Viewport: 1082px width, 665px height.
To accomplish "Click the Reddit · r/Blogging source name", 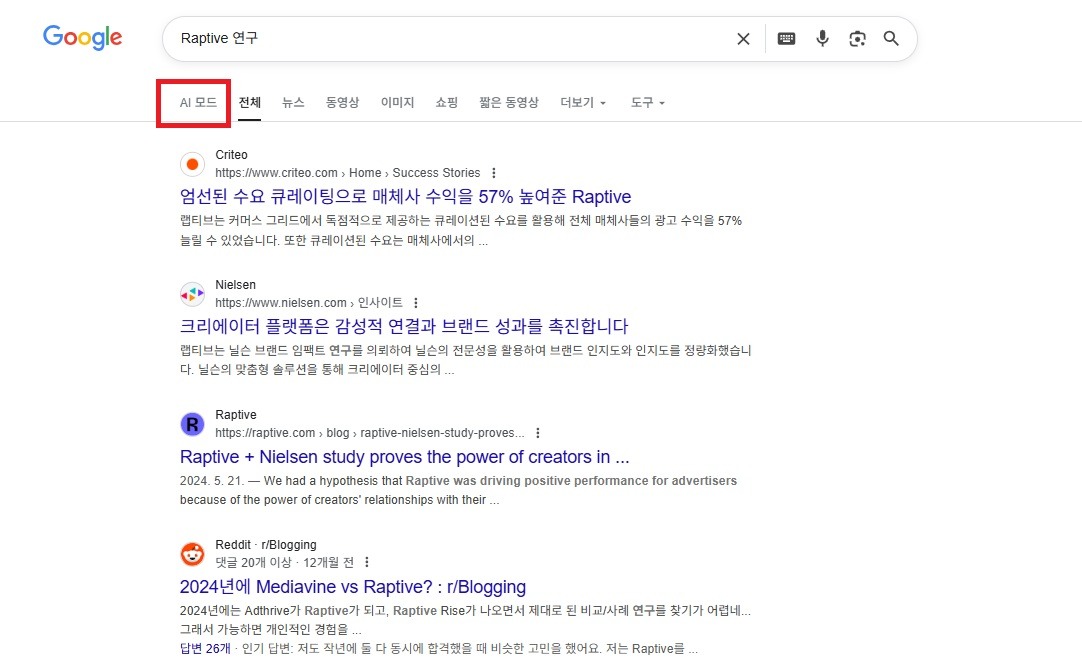I will tap(266, 545).
